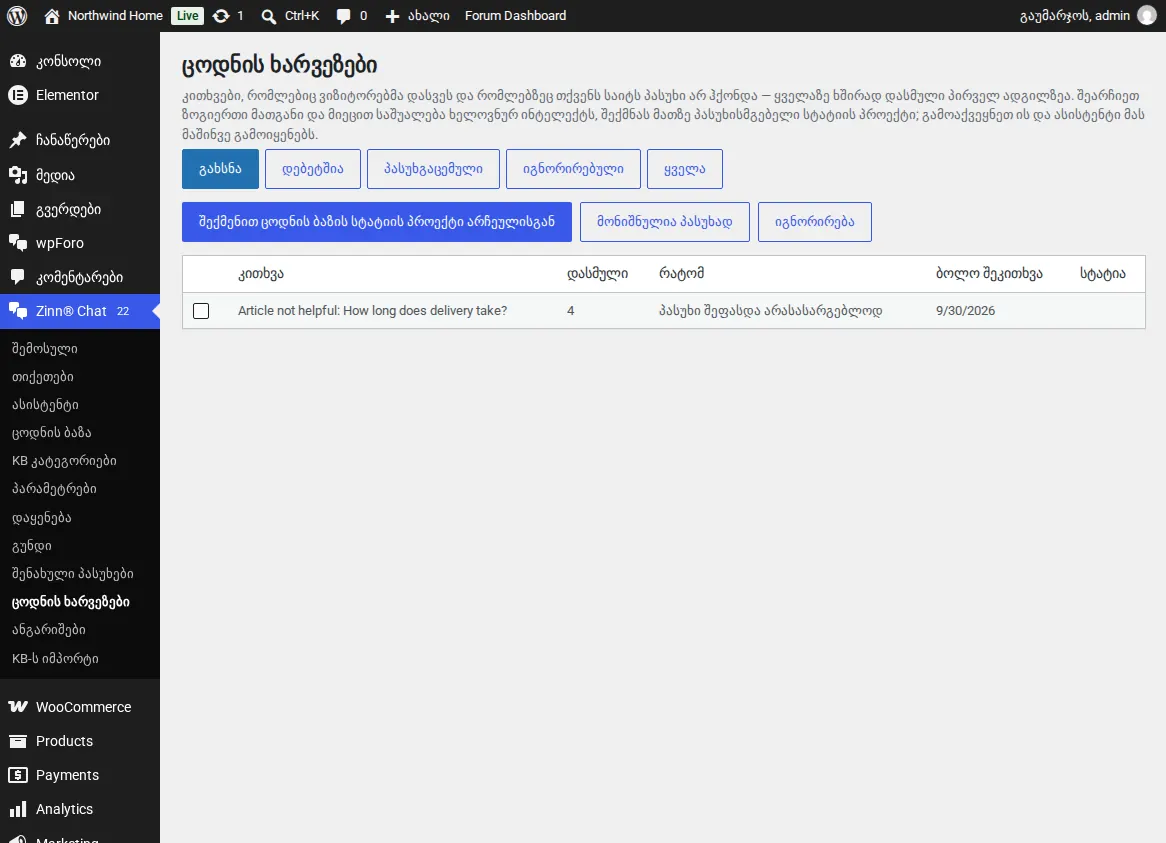Image resolution: width=1166 pixels, height=843 pixels.
Task: Click the Payments dollar icon
Action: coord(18,775)
